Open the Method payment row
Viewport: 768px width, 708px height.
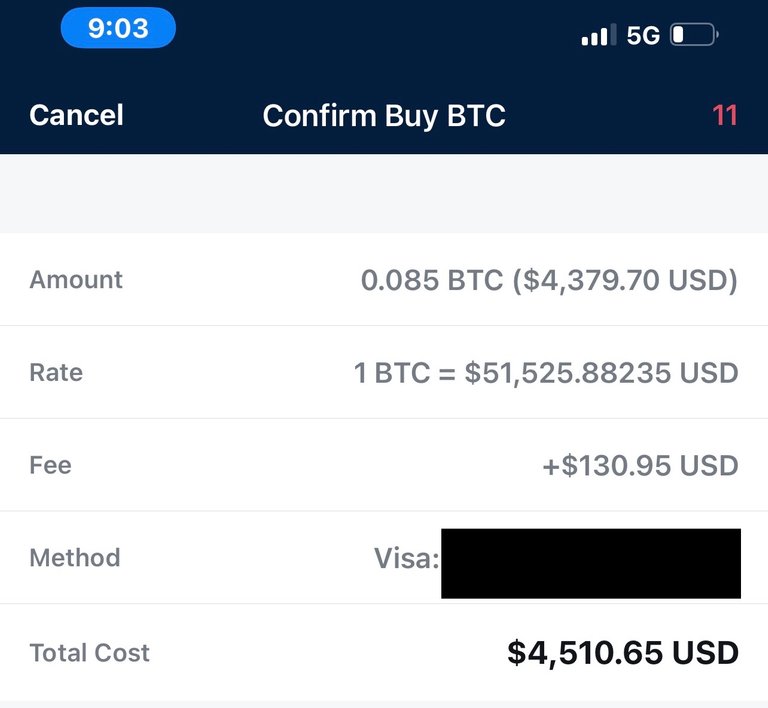pyautogui.click(x=384, y=558)
